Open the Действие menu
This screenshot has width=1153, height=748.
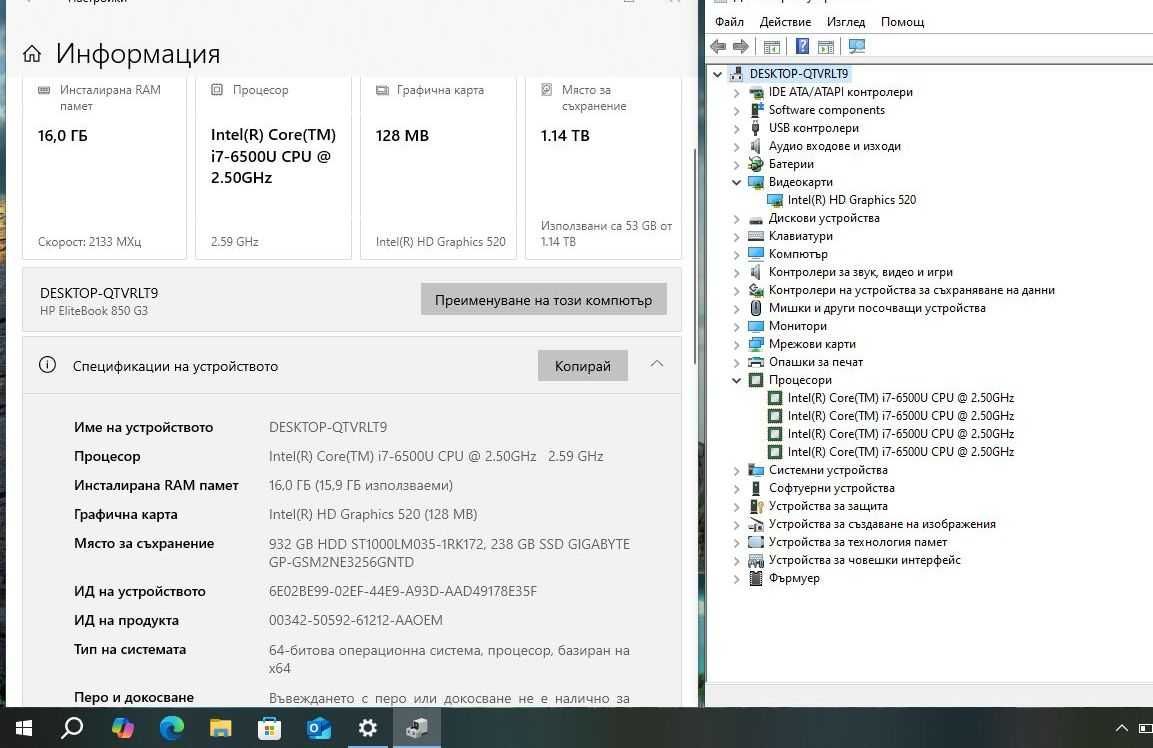click(x=785, y=22)
